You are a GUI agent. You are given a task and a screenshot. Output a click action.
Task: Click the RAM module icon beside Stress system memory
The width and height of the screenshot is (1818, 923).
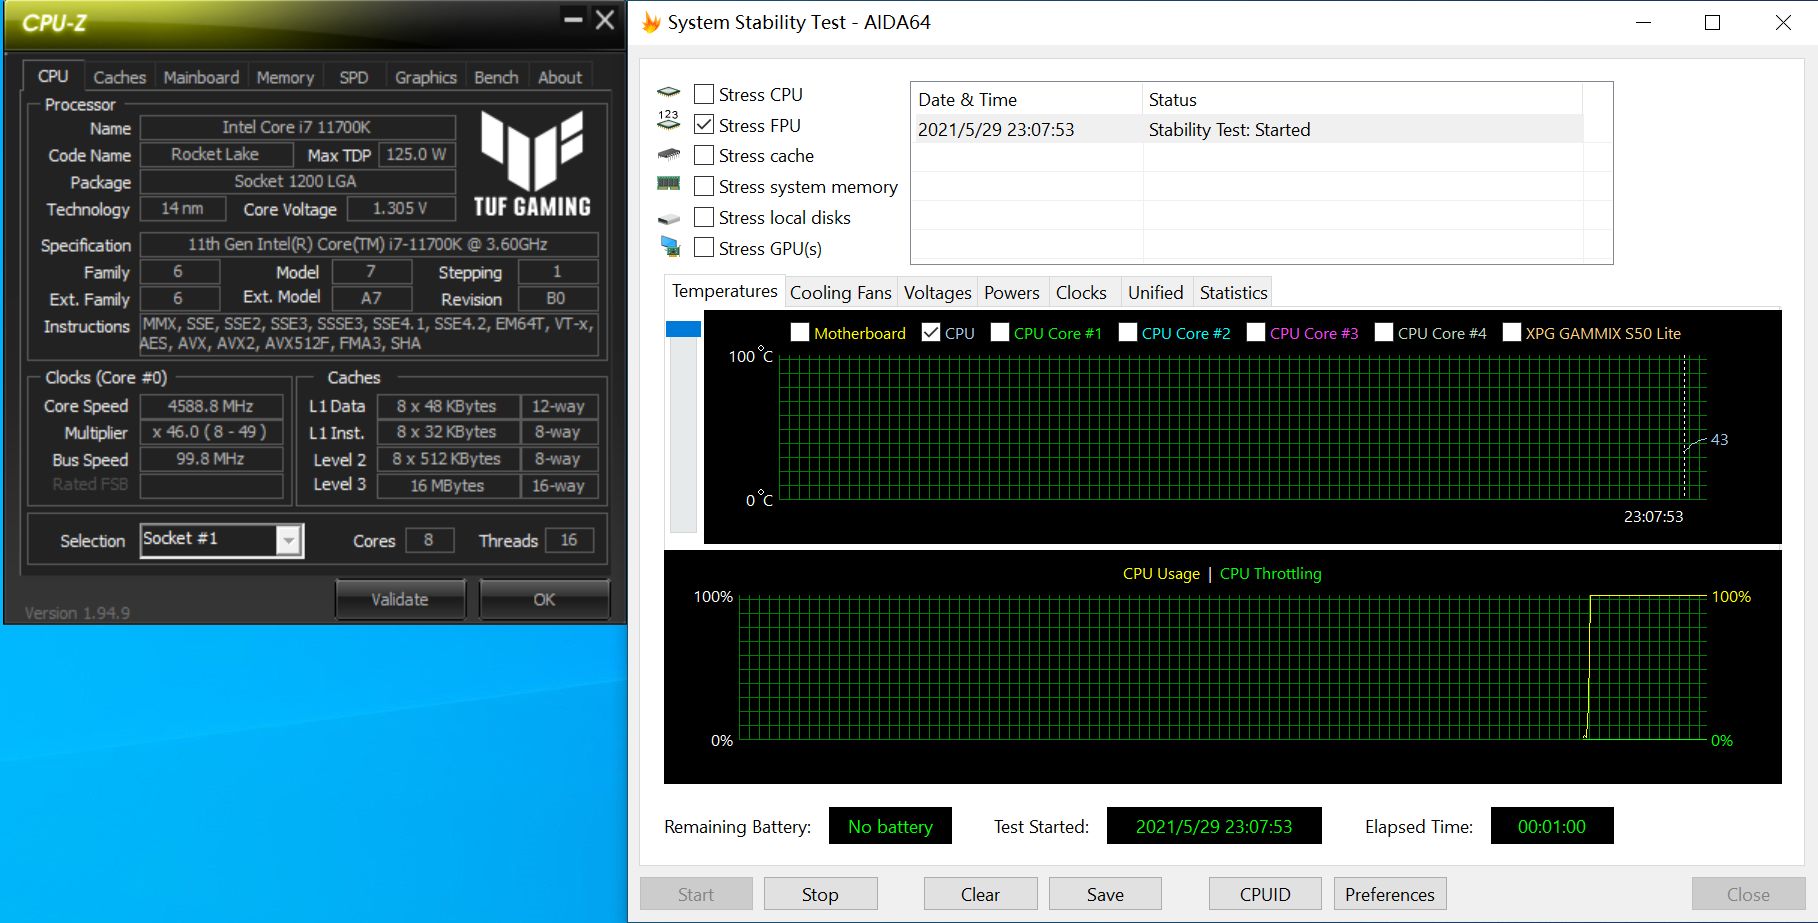point(668,184)
